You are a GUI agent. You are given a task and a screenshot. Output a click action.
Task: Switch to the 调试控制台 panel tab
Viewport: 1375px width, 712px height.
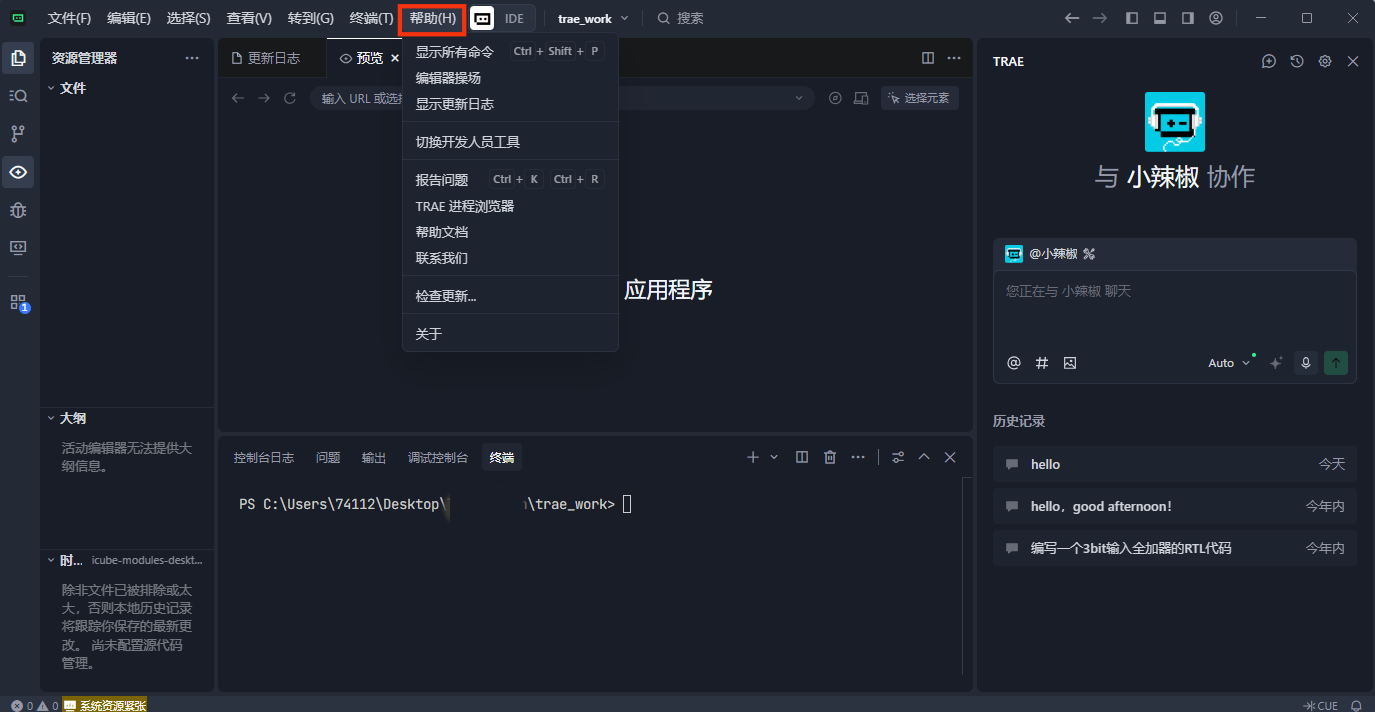pyautogui.click(x=438, y=457)
